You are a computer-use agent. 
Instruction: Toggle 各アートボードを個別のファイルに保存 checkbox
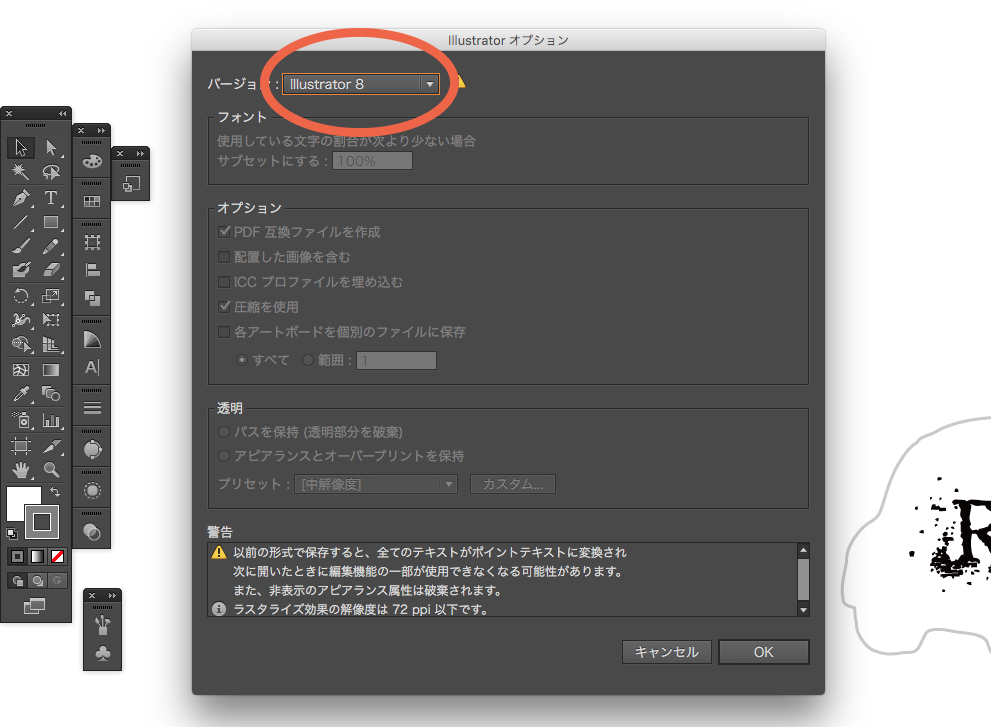coord(224,332)
